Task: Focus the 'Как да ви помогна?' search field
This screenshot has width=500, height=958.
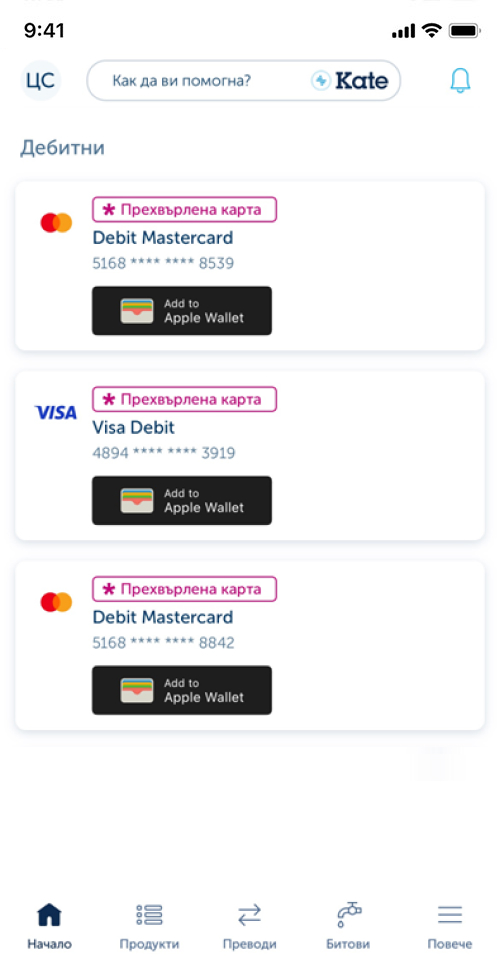Action: pos(243,80)
